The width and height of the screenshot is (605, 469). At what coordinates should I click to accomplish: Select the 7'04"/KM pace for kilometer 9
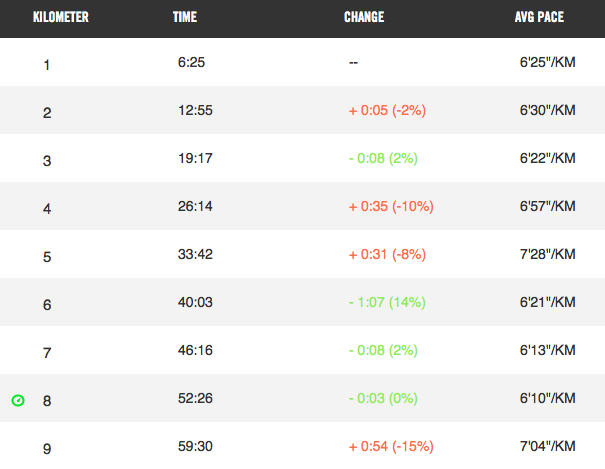(547, 447)
